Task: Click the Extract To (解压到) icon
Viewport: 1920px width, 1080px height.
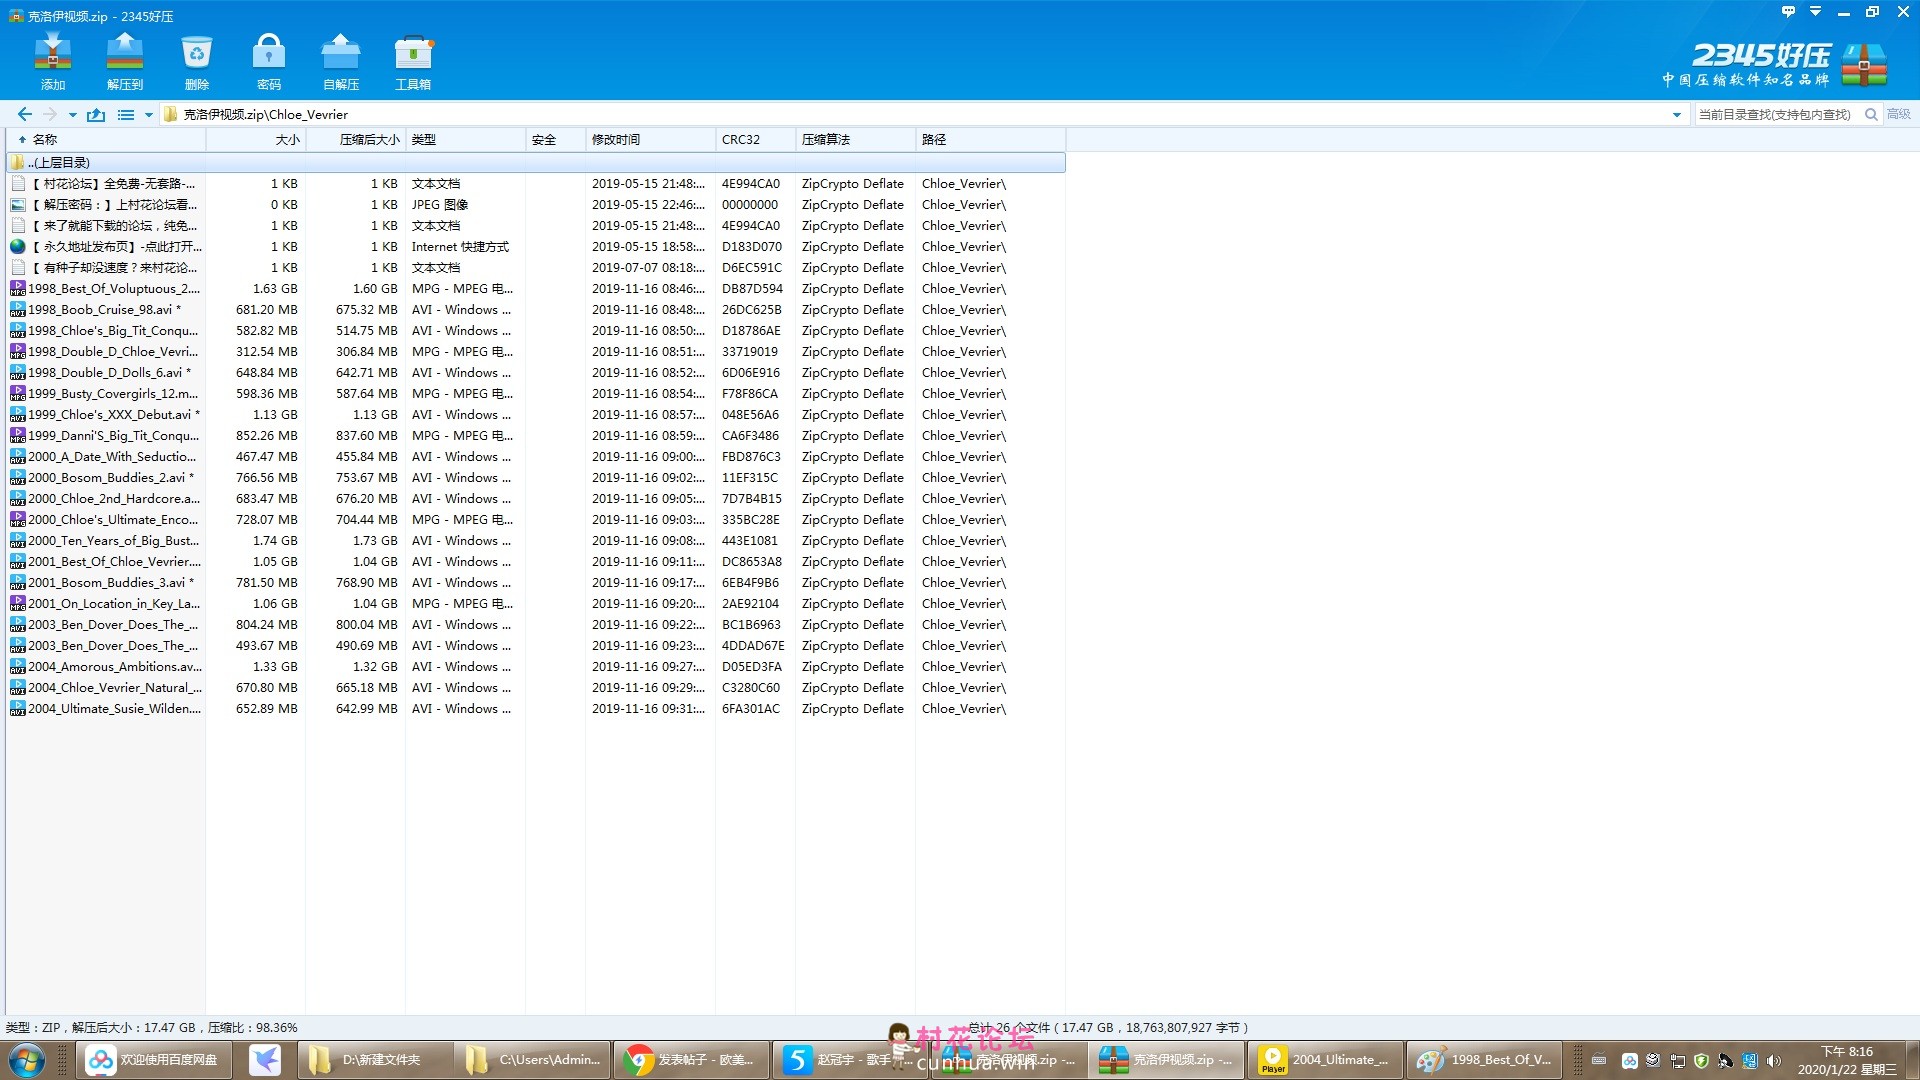Action: [x=125, y=62]
